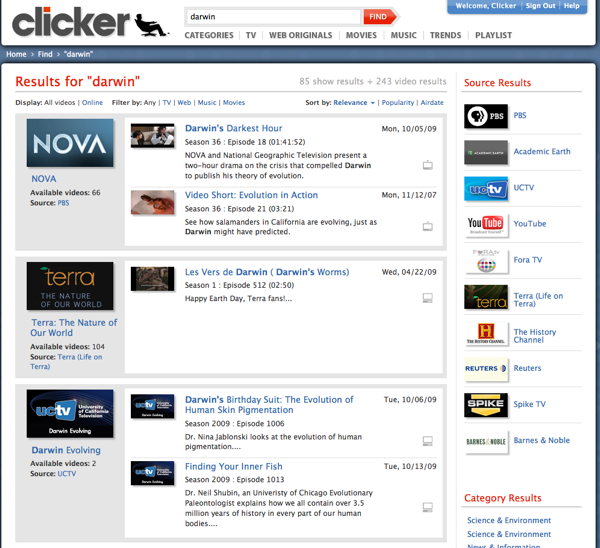Click the YouTube source logo icon
This screenshot has width=600, height=548.
click(x=486, y=224)
